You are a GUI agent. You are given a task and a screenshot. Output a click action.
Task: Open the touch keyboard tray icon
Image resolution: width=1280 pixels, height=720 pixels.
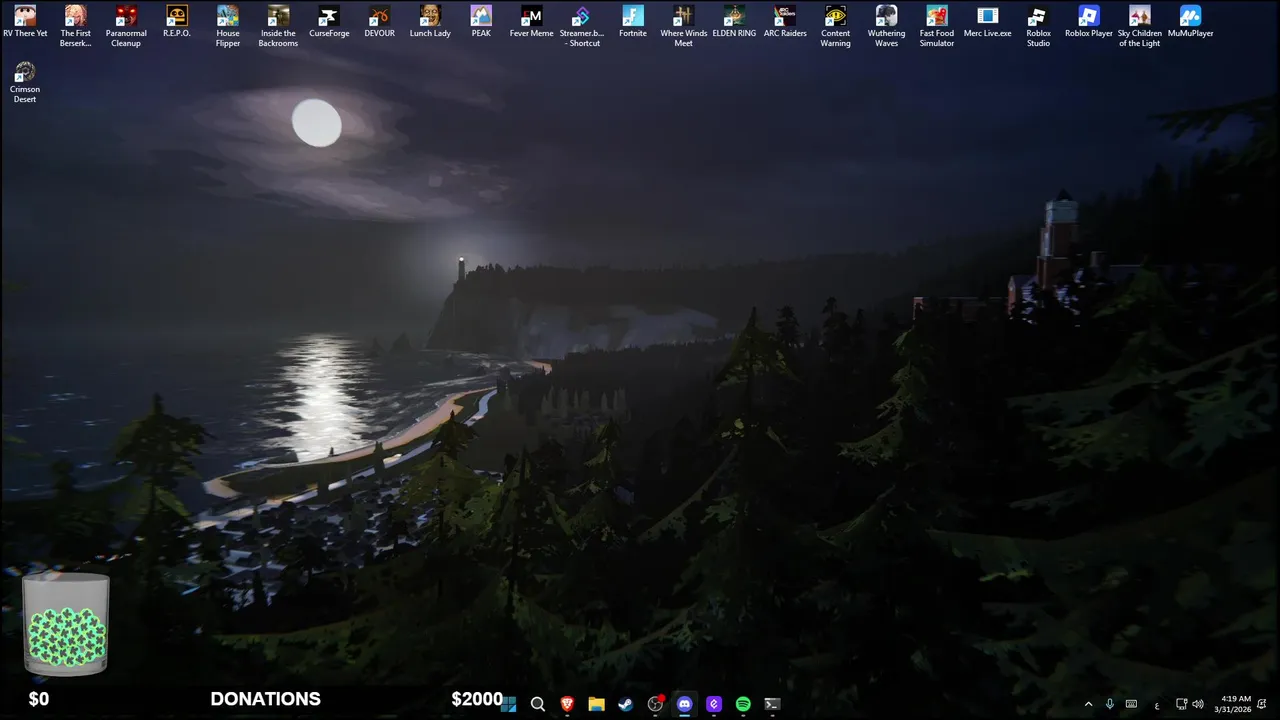point(1132,704)
